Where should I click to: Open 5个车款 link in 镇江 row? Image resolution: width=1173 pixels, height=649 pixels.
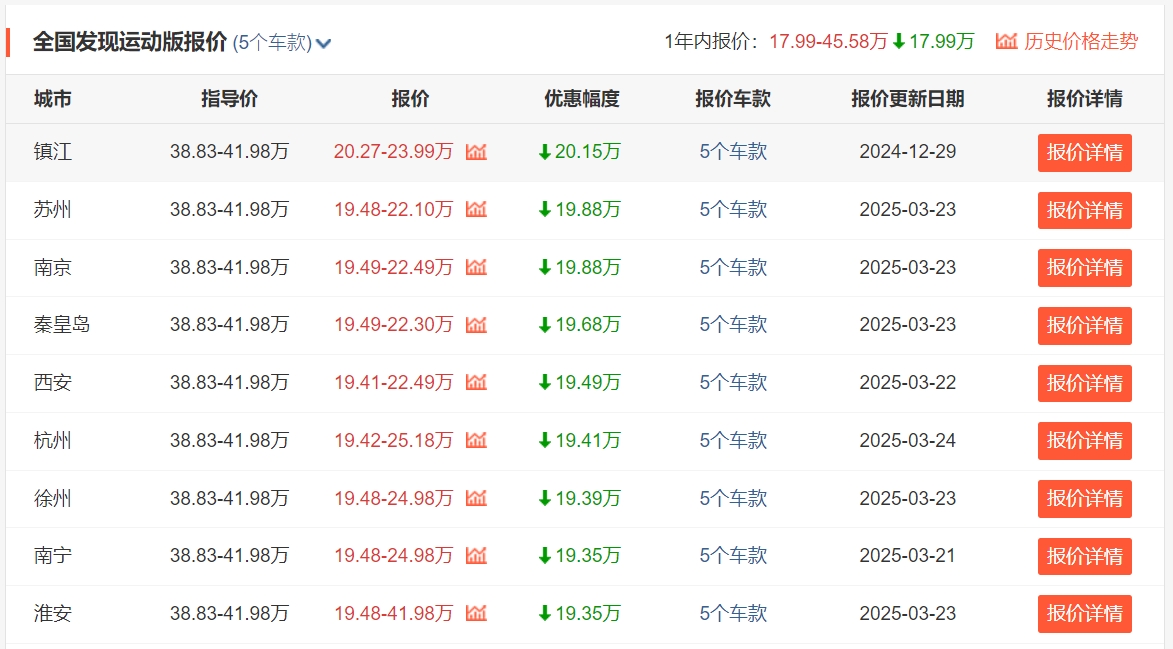733,152
